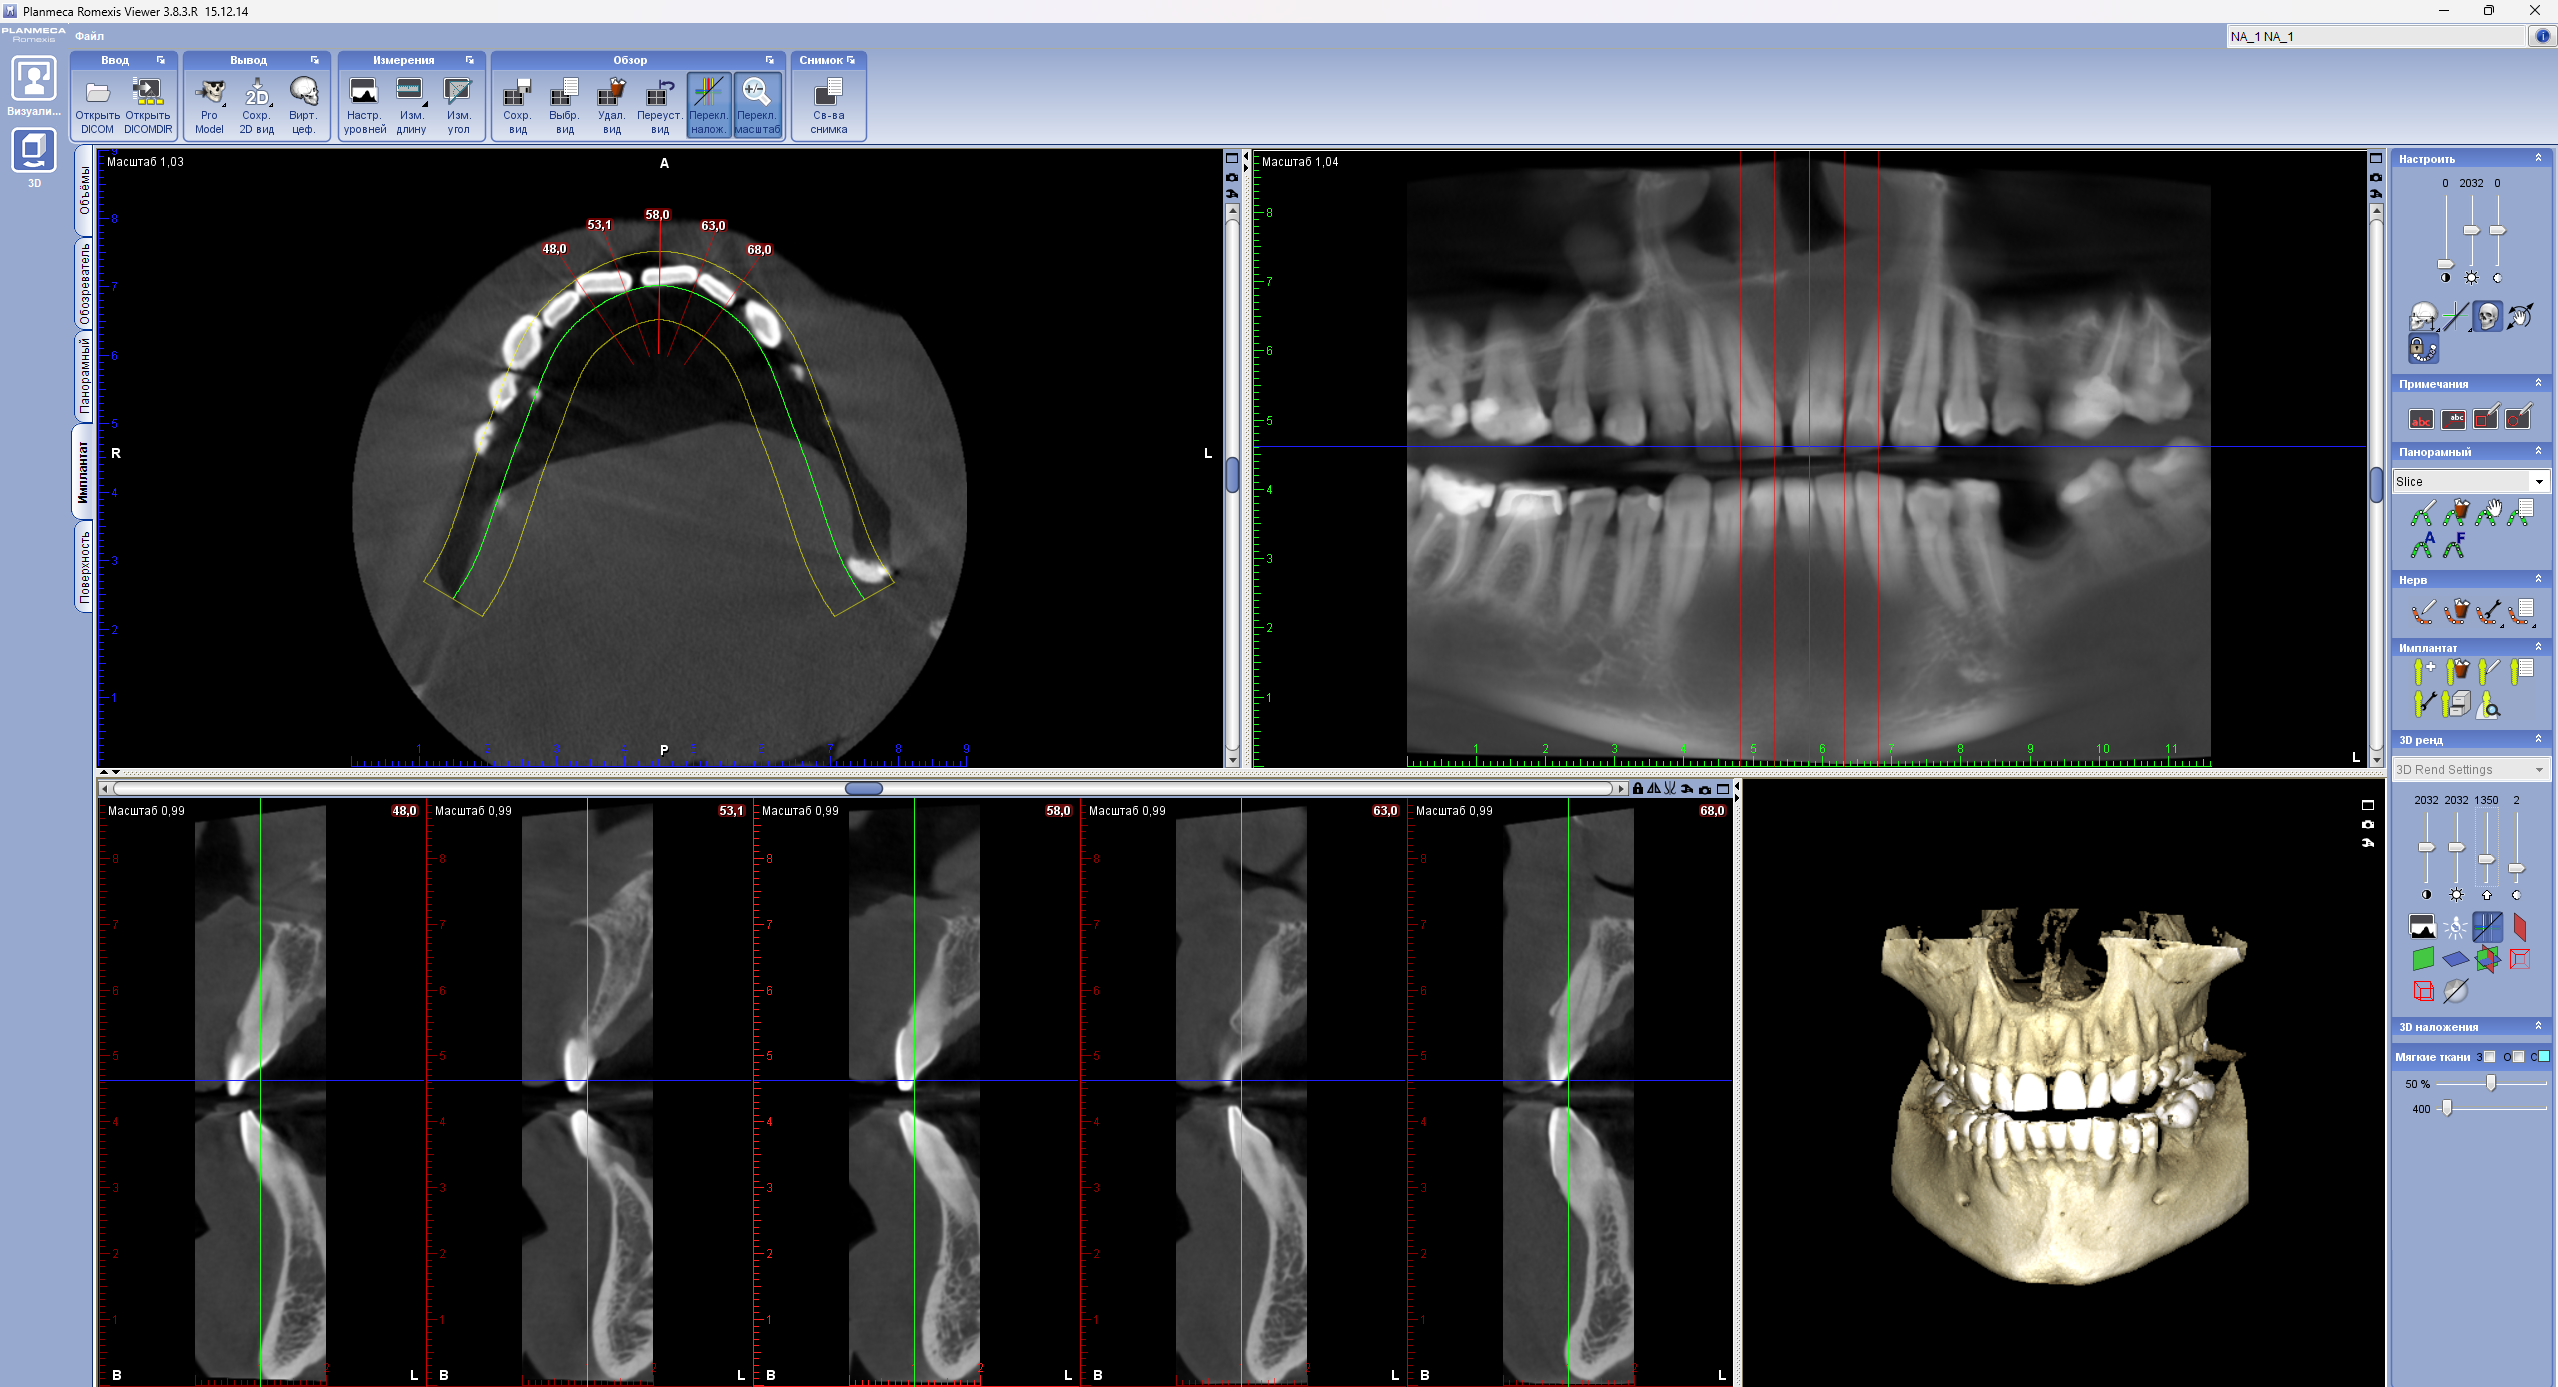The image size is (2558, 1387).
Task: Adjust the 50 % soft tissue slider
Action: [2491, 1083]
